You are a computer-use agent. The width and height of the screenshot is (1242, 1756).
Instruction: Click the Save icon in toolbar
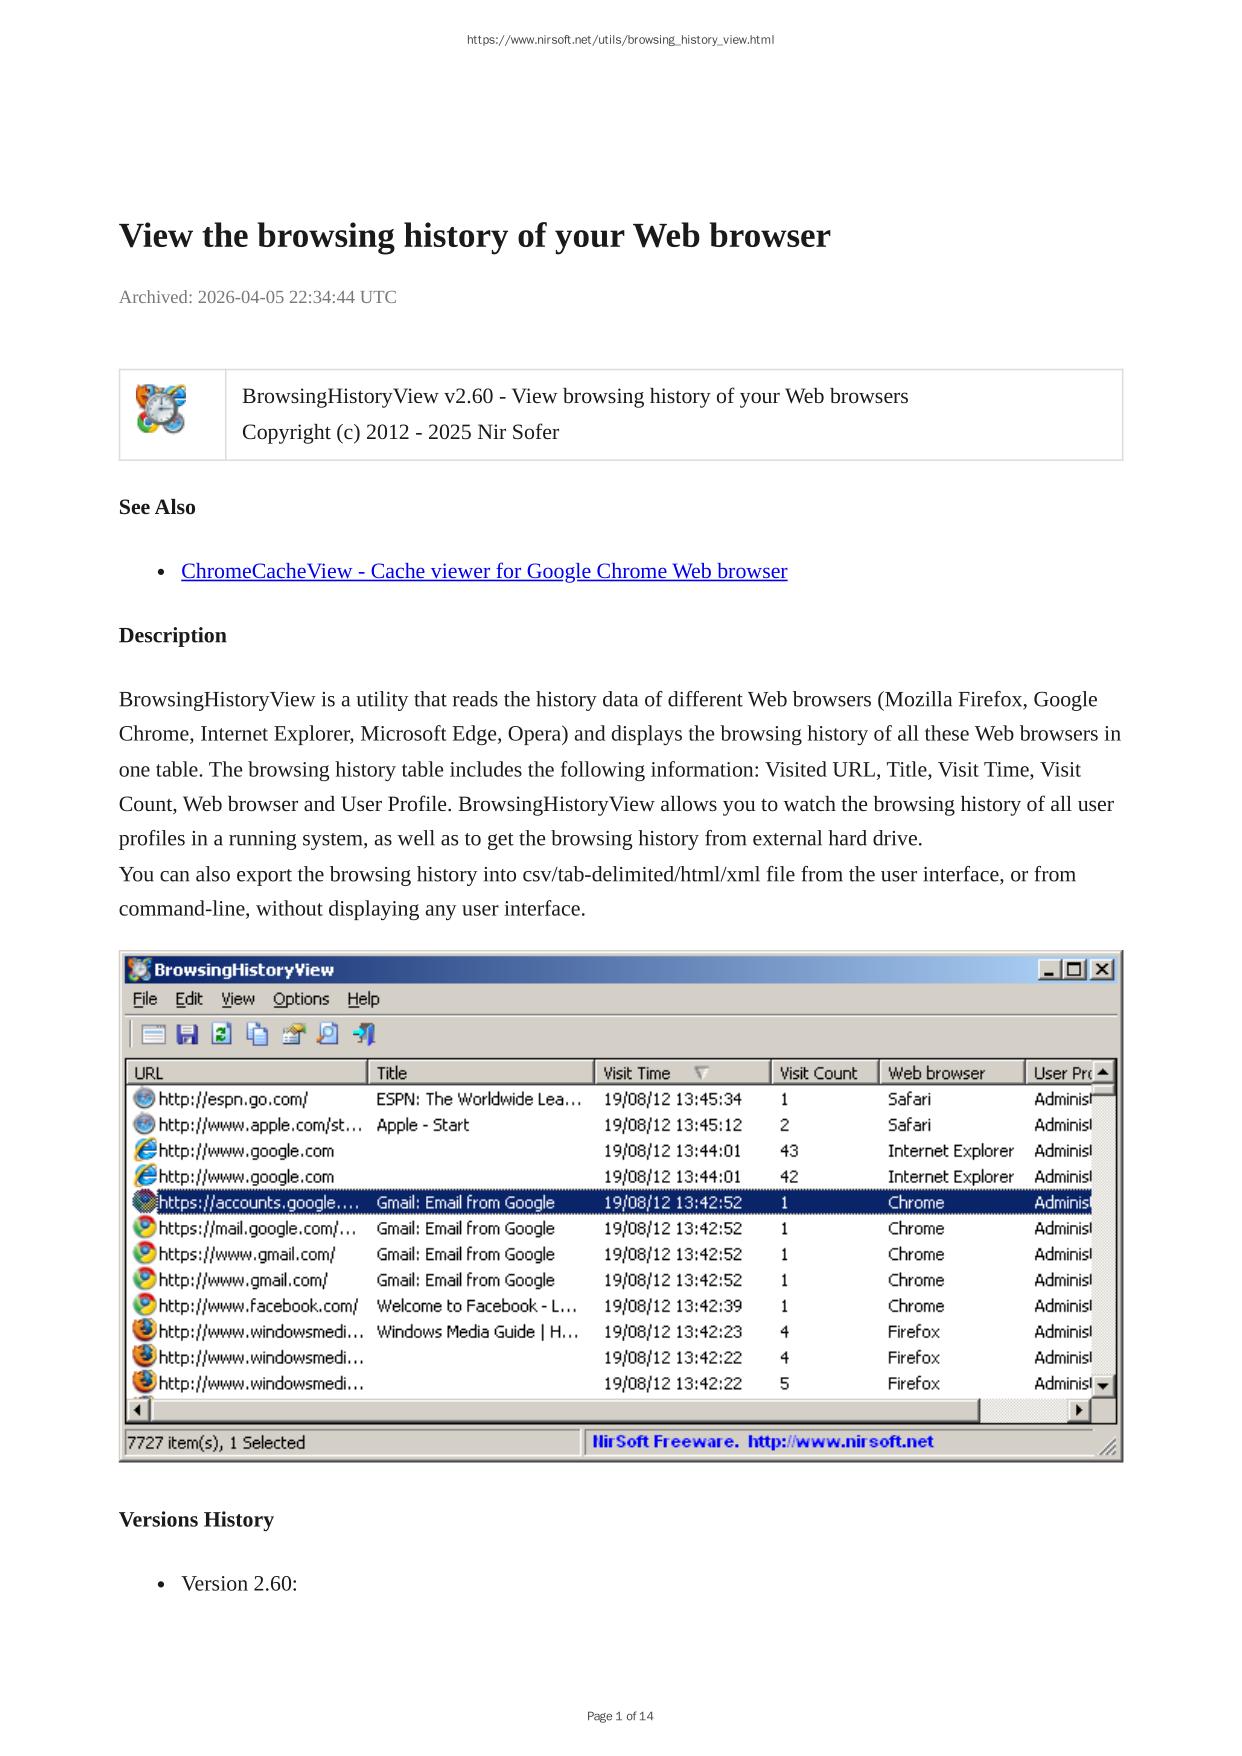tap(187, 1034)
